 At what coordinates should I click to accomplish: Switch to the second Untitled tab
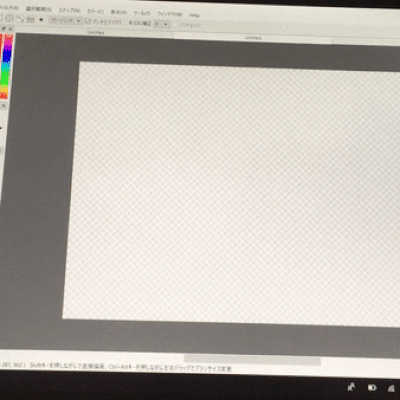[x=253, y=38]
